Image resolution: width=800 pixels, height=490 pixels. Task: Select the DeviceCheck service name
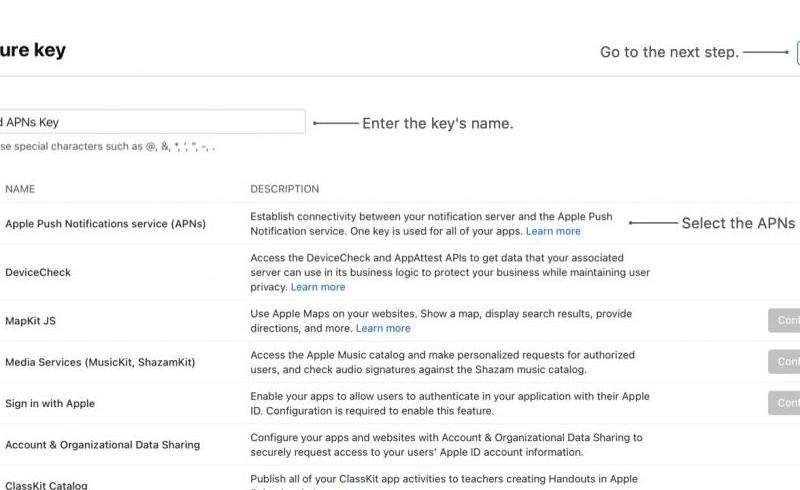[x=38, y=272]
